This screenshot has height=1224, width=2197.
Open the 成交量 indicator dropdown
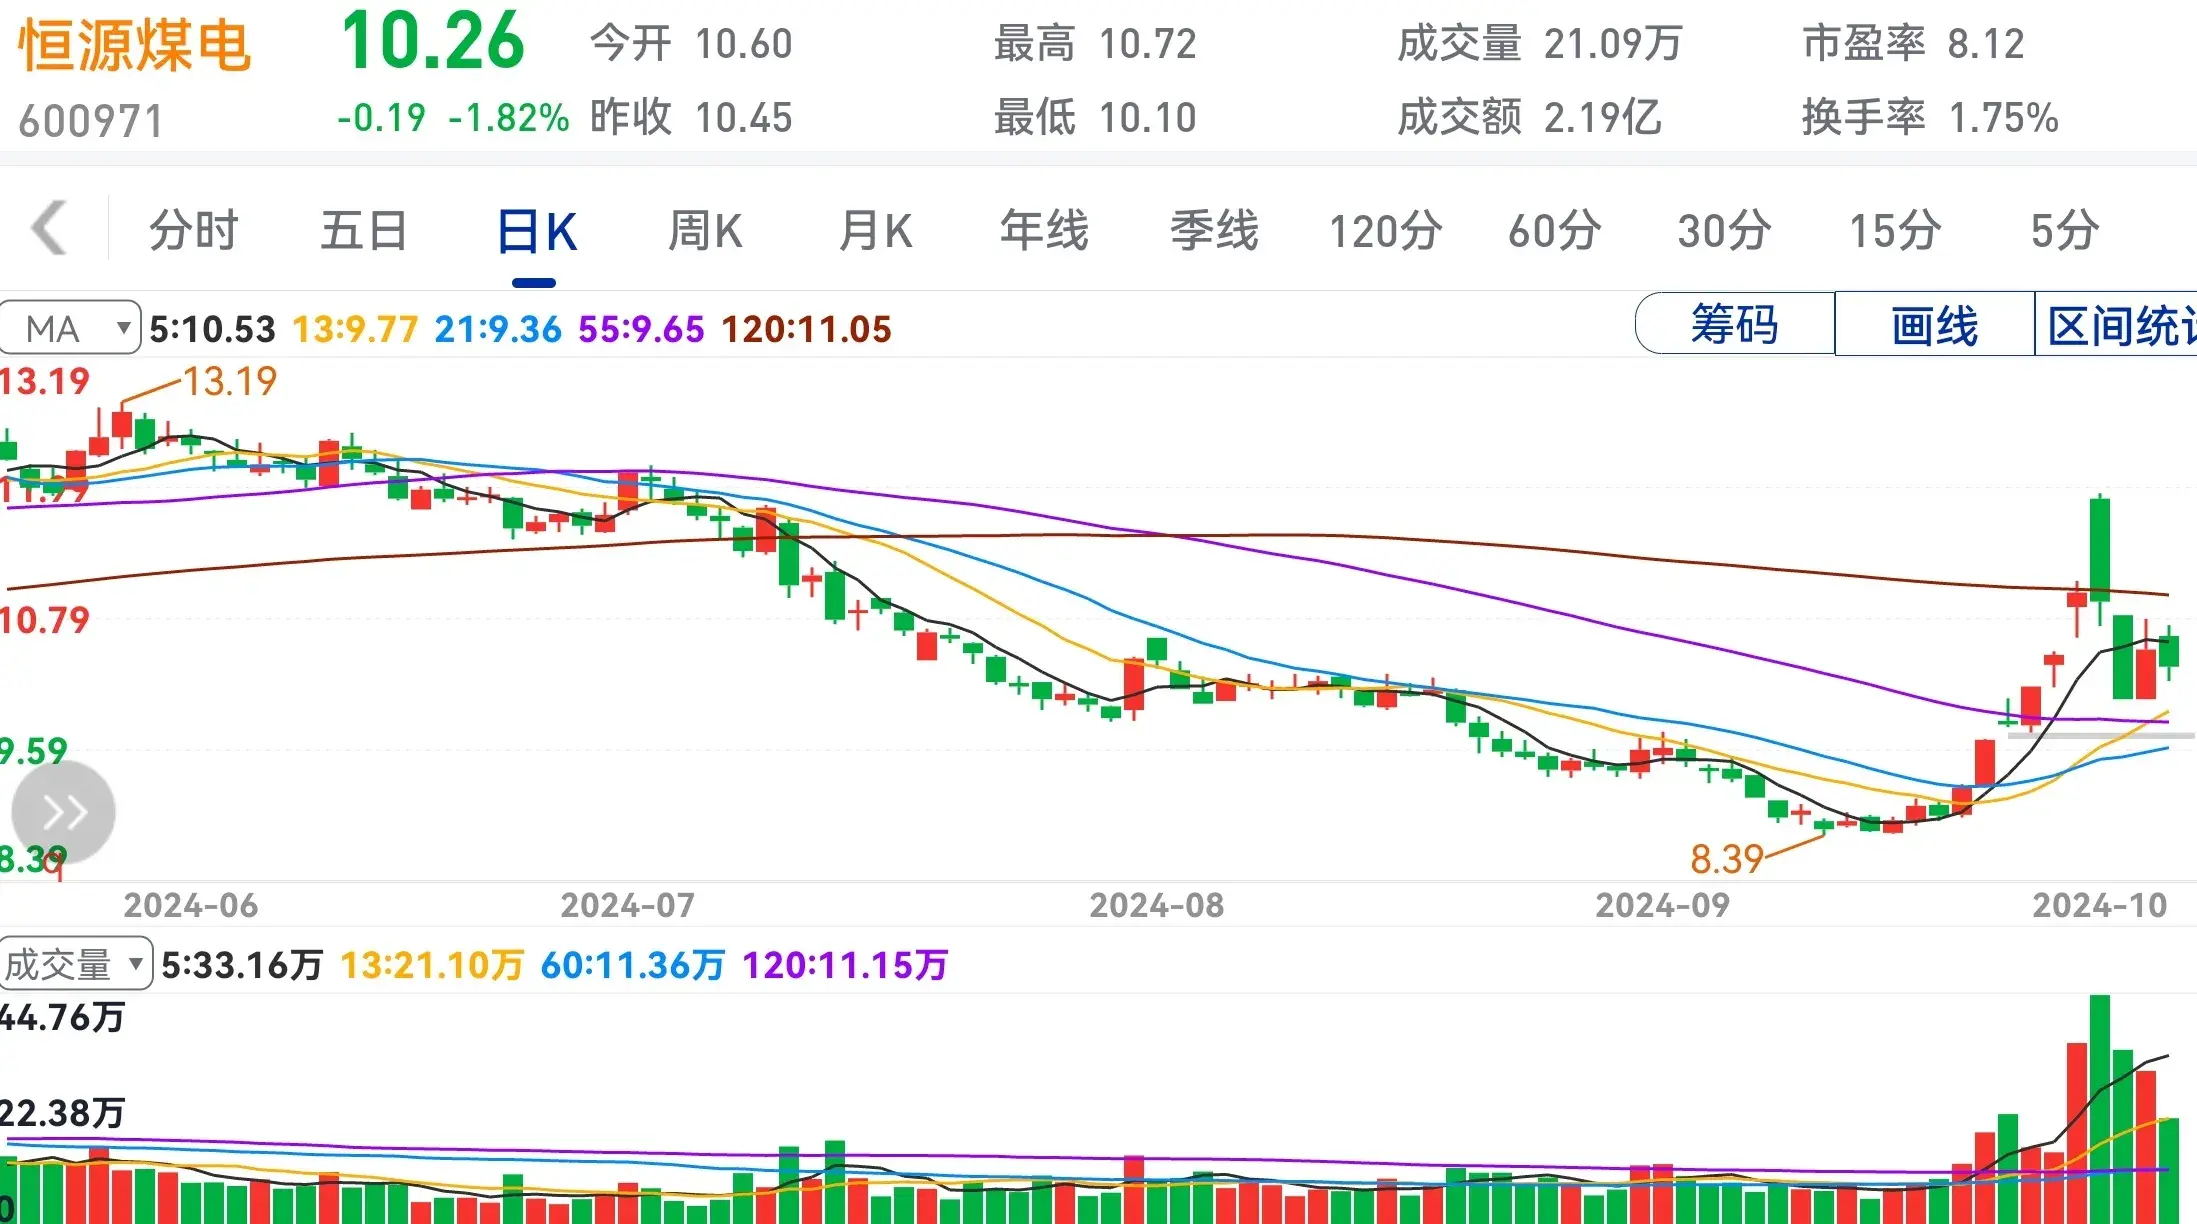point(76,964)
